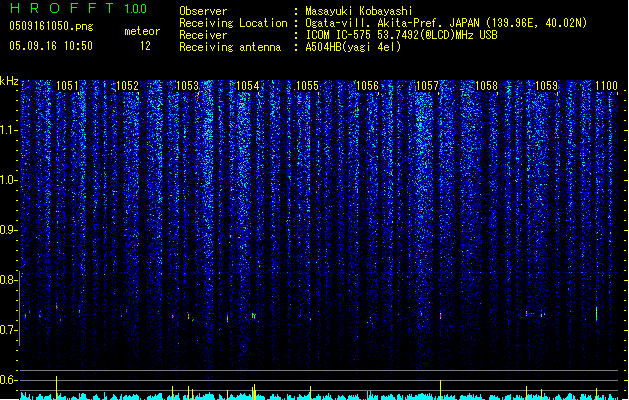This screenshot has width=629, height=400.
Task: Click the HROFFT 1.0.0 title text
Action: click(x=79, y=8)
